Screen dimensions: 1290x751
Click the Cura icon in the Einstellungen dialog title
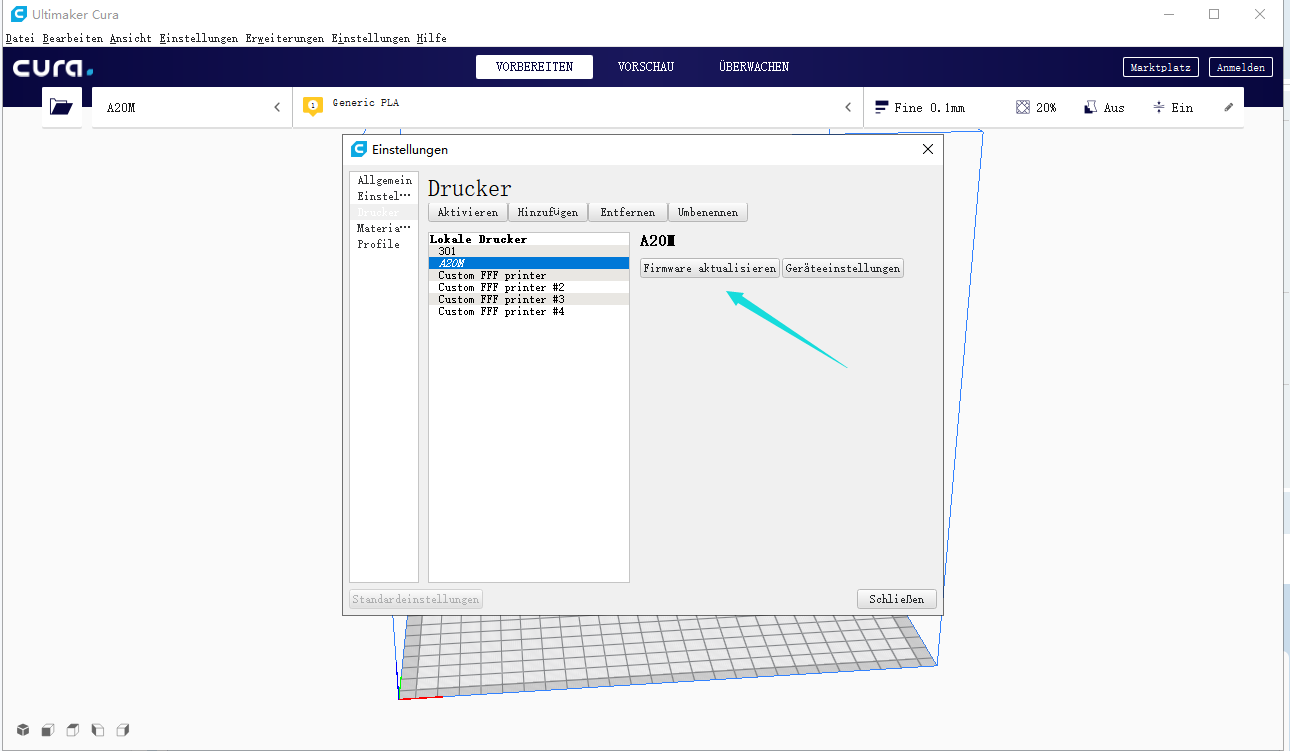click(359, 149)
